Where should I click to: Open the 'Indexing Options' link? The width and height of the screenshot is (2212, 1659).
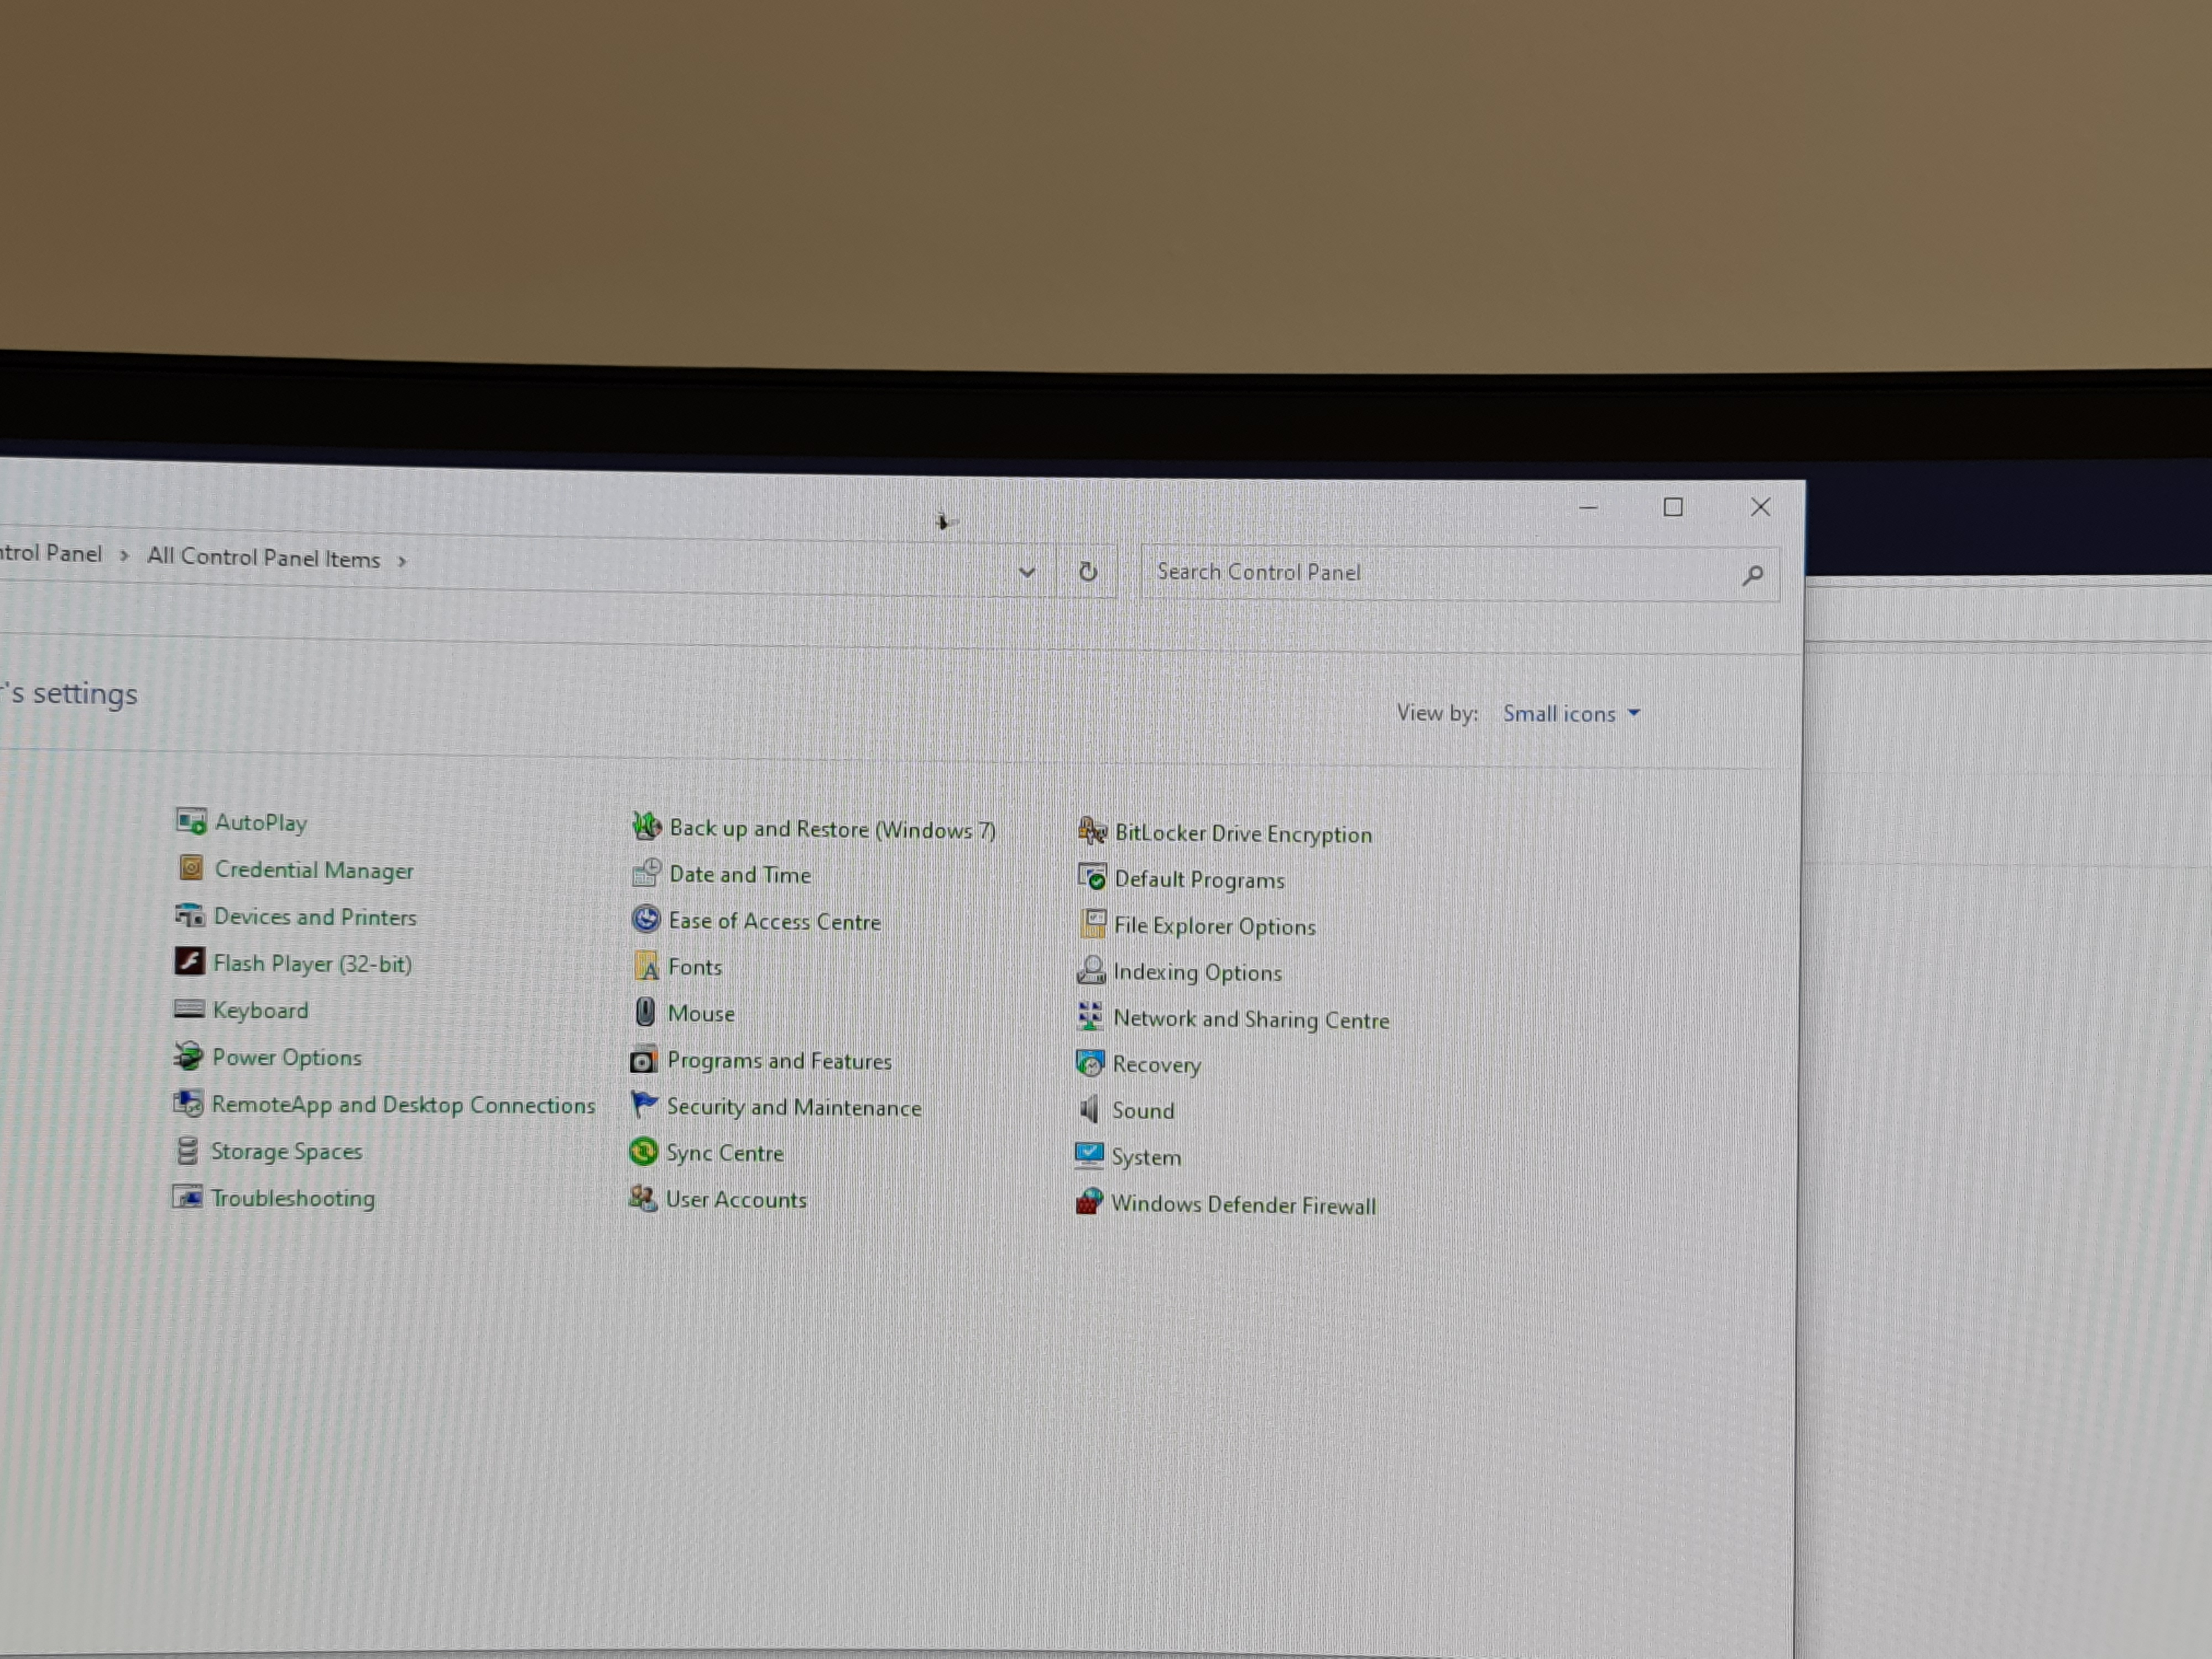pos(1197,972)
